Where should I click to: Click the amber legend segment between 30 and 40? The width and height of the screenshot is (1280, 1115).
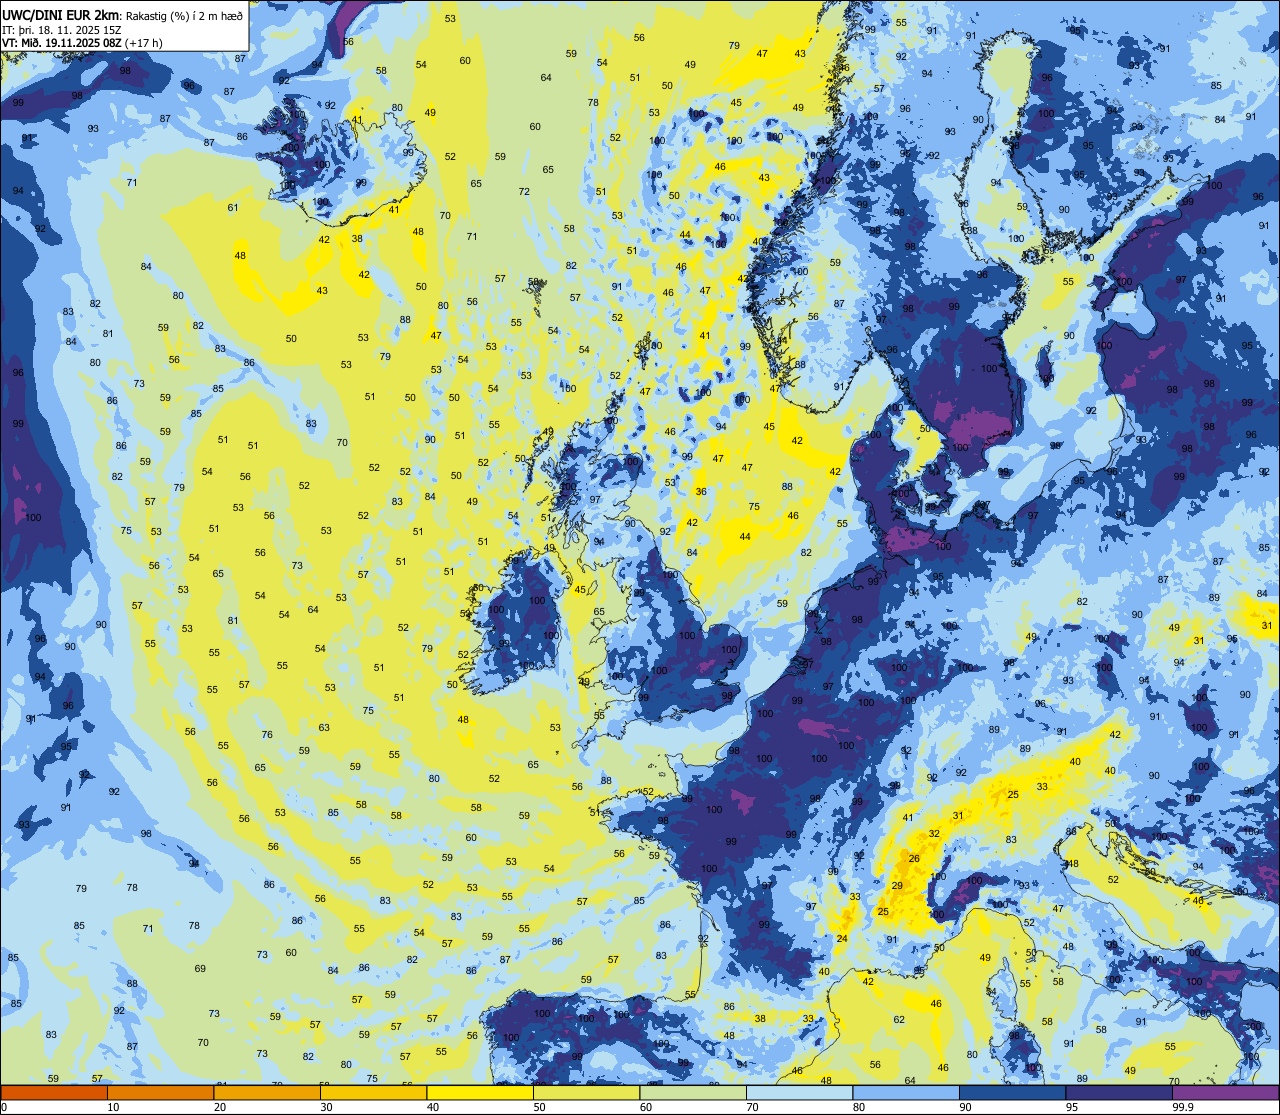pos(373,1092)
